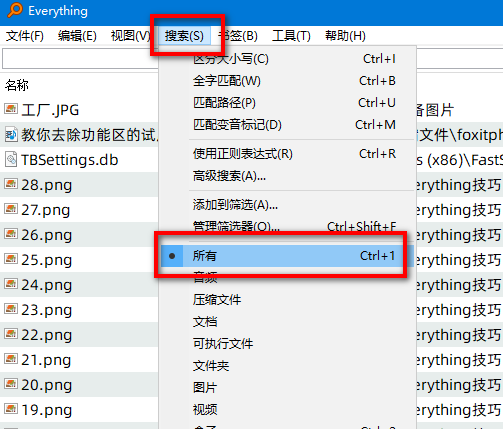This screenshot has height=429, width=503.
Task: Open the 工具(T) menu
Action: click(x=291, y=36)
